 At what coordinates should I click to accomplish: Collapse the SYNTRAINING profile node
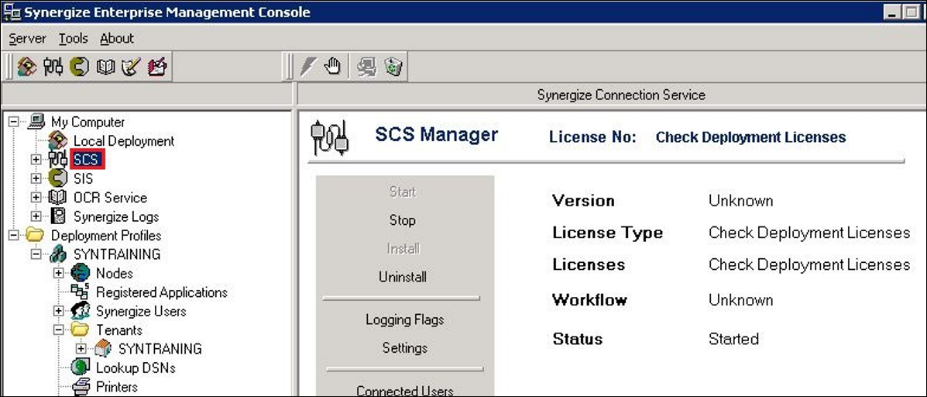point(37,254)
